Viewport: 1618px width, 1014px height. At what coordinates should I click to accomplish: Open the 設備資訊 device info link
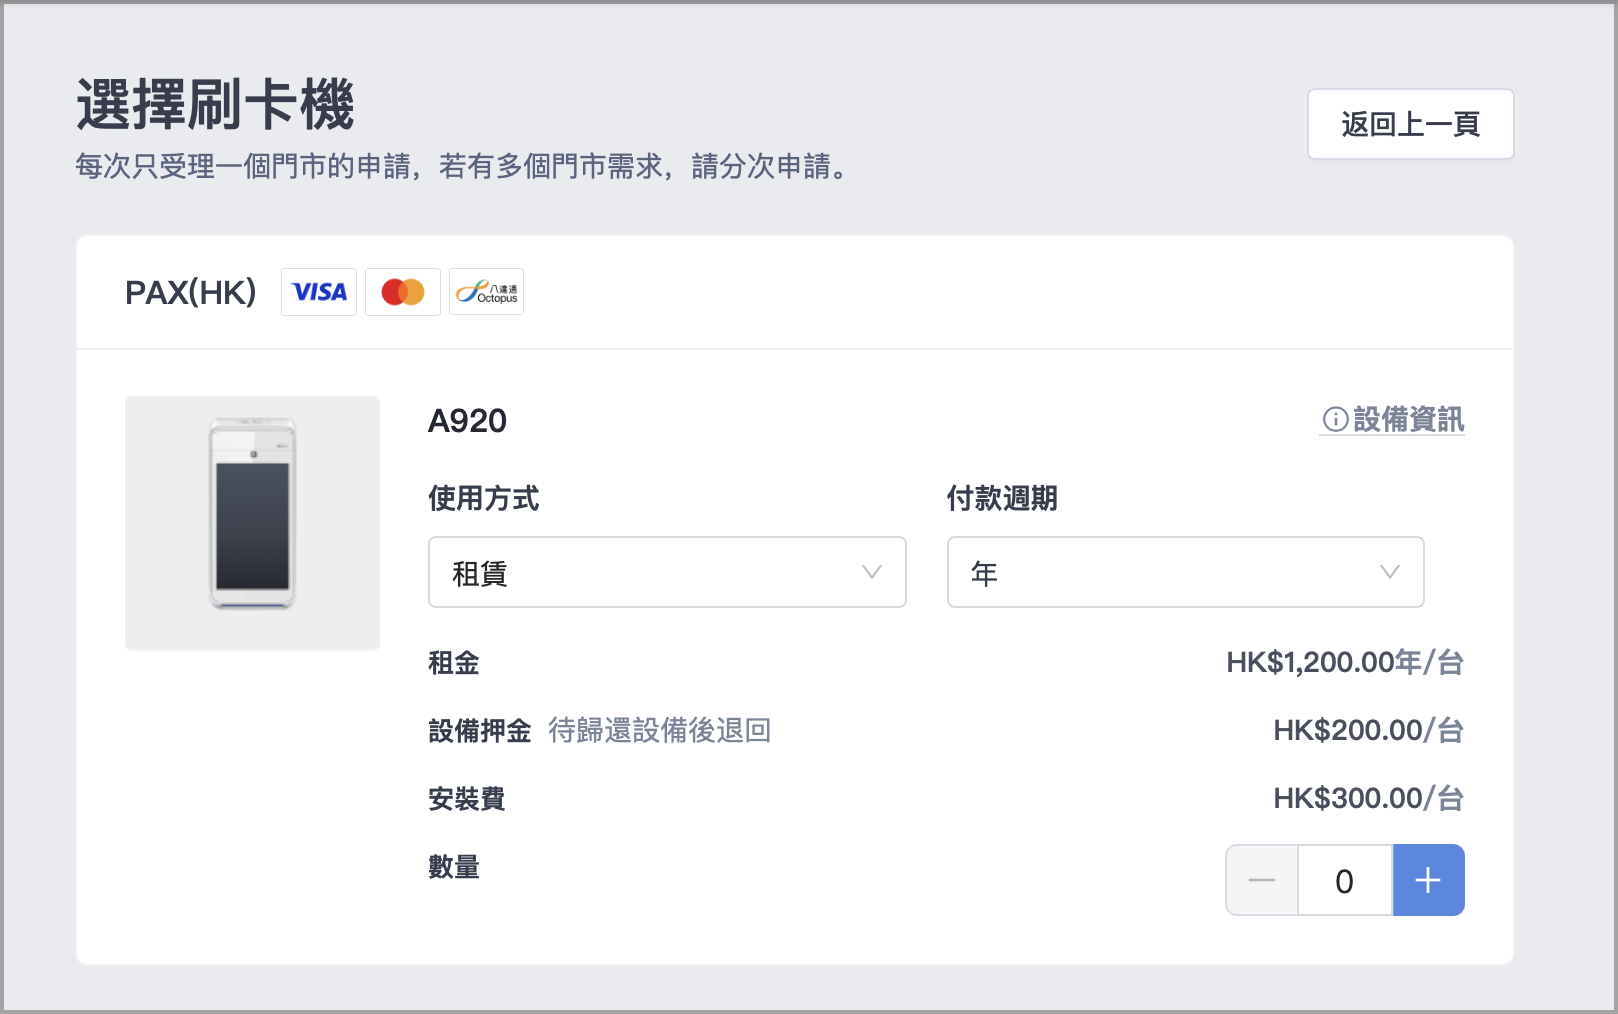(1393, 420)
